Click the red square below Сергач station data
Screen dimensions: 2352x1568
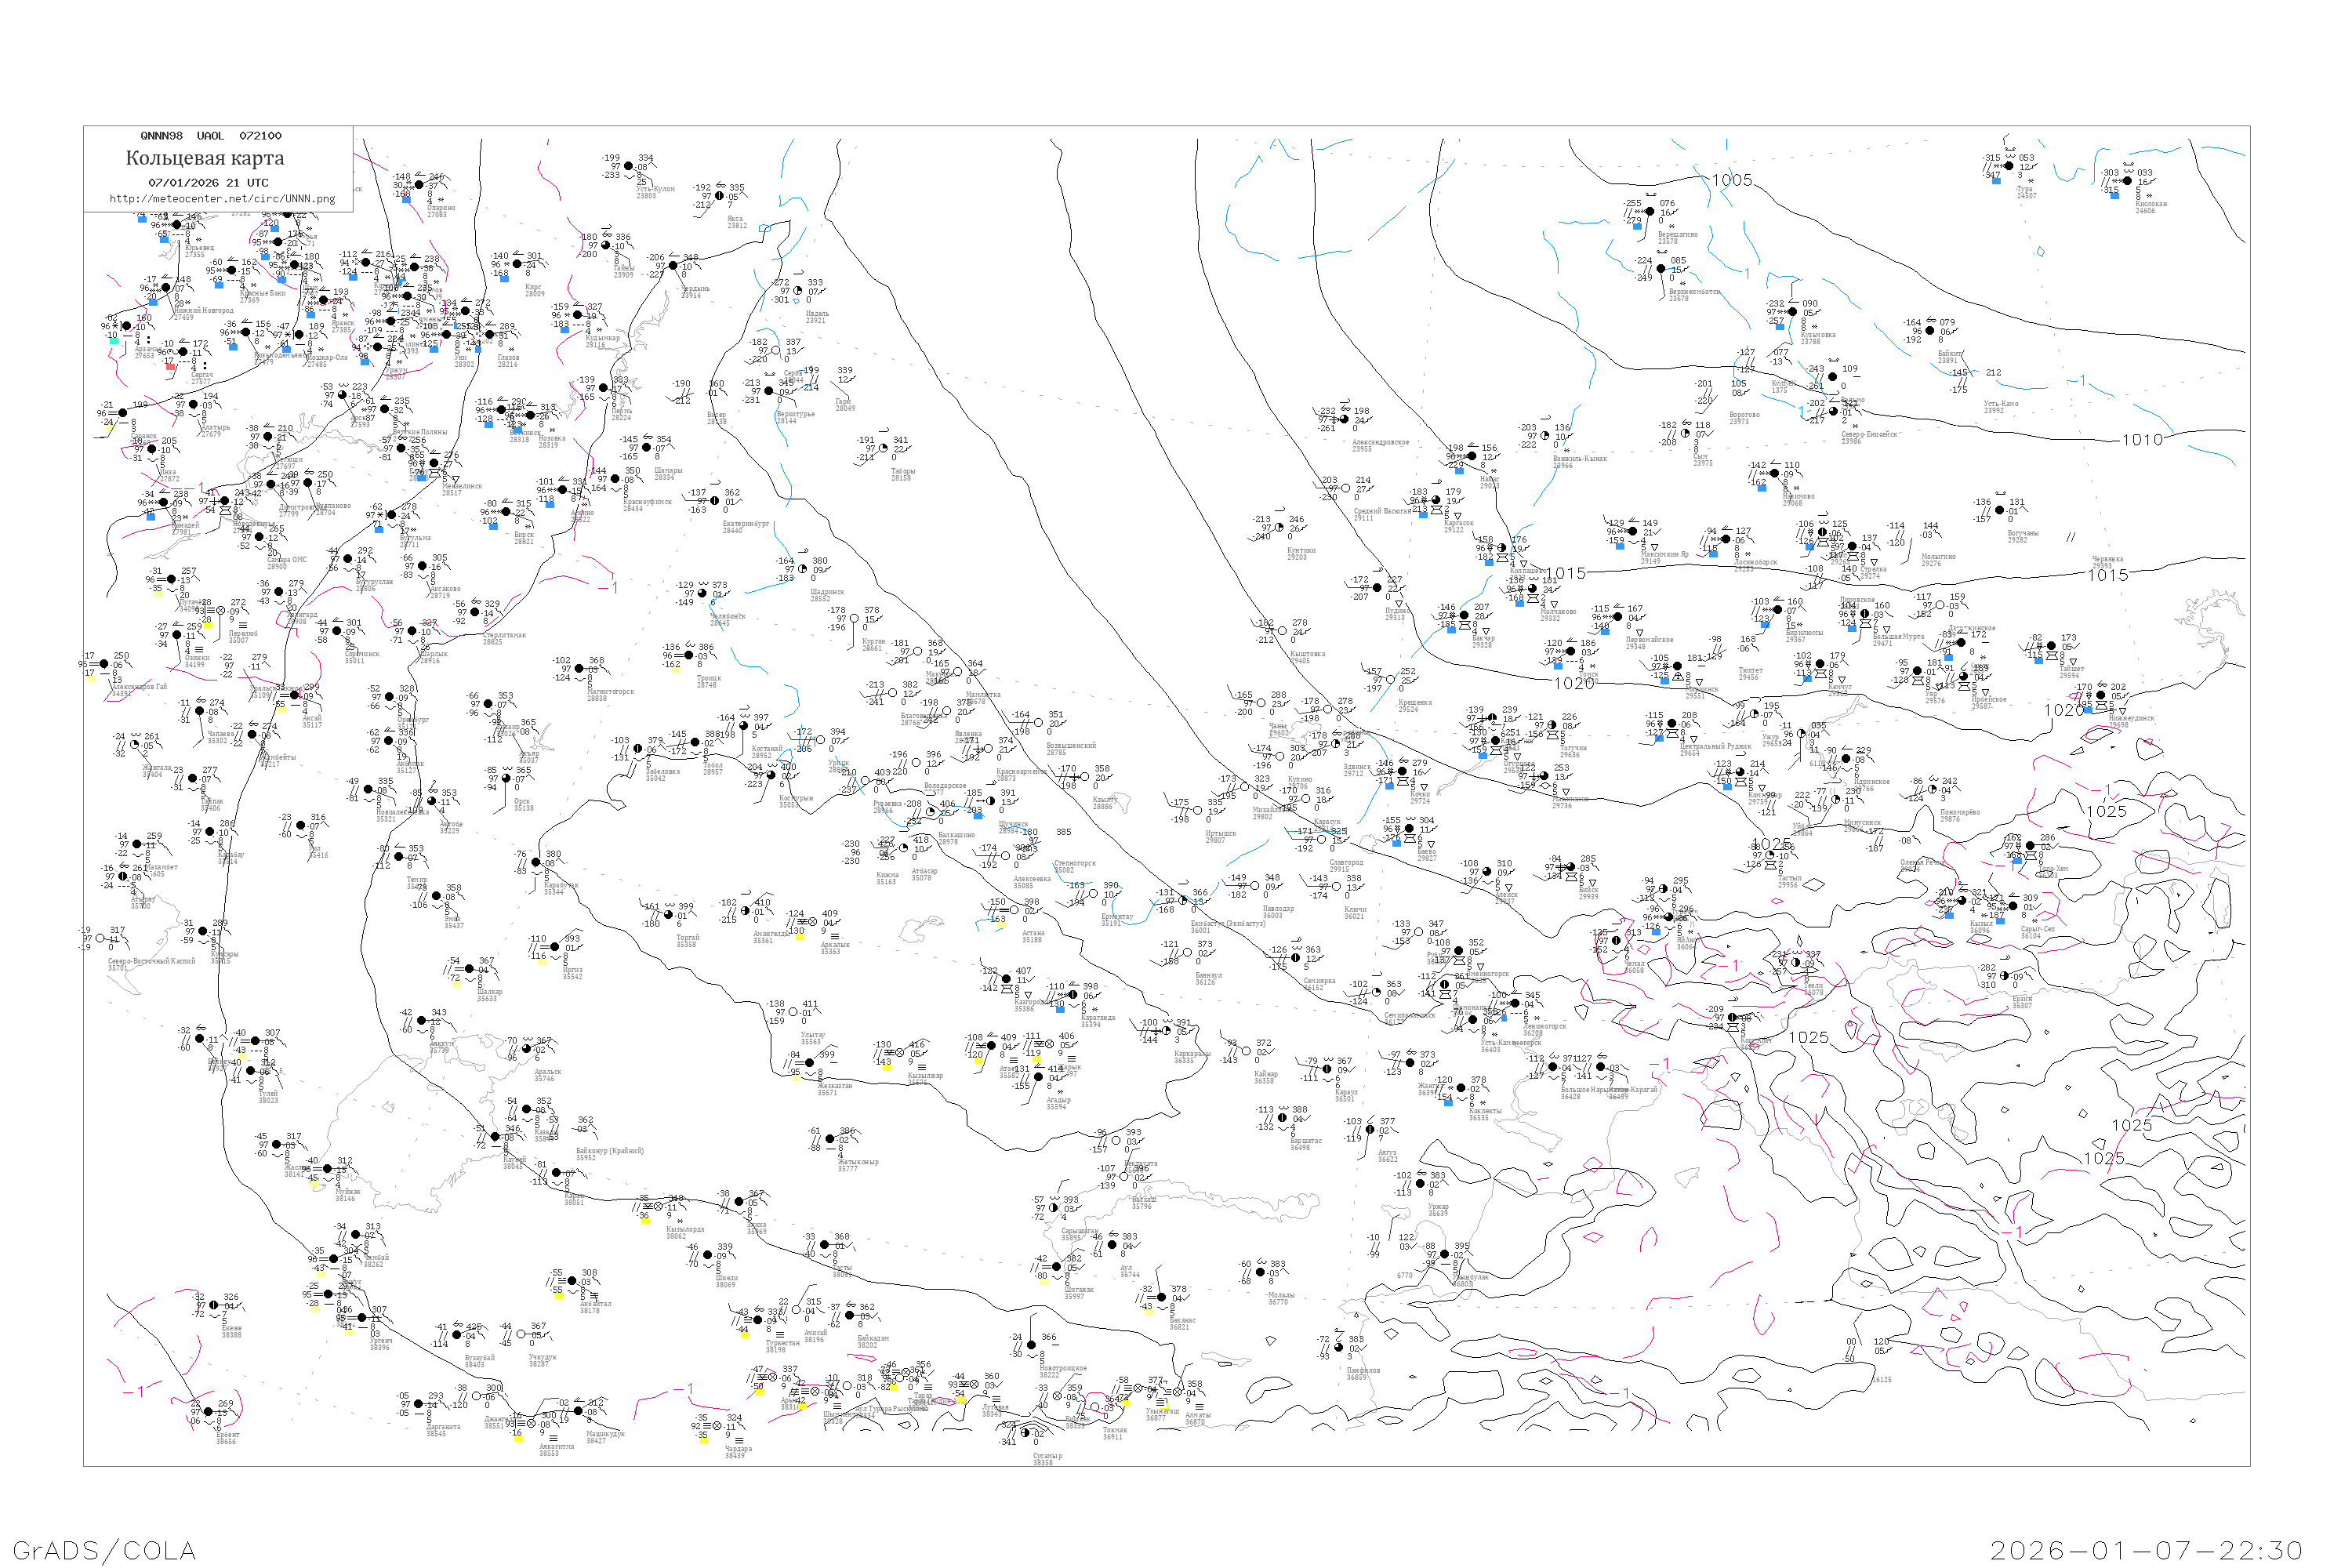pos(170,367)
